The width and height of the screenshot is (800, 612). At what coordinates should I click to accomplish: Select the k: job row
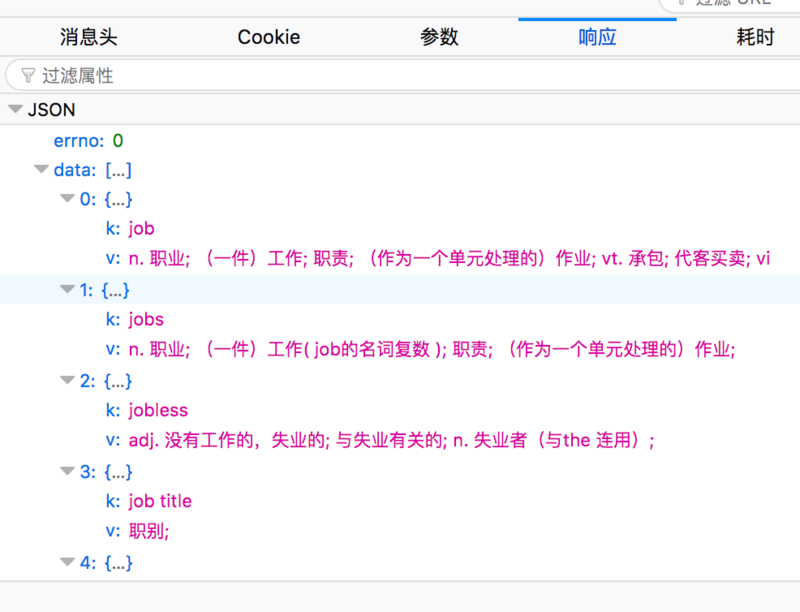click(400, 228)
